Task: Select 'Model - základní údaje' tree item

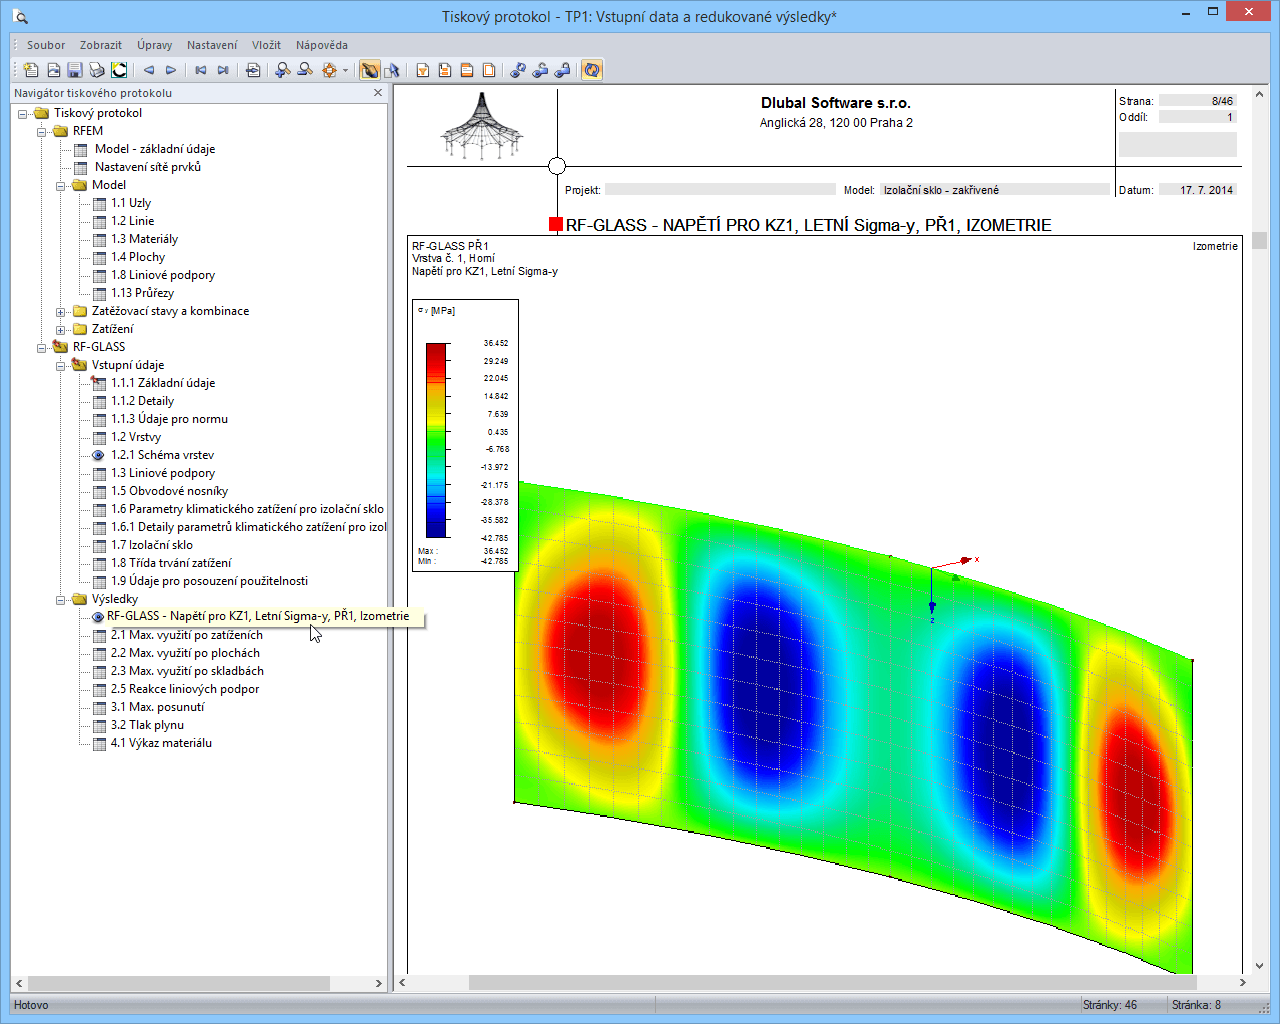Action: point(155,149)
